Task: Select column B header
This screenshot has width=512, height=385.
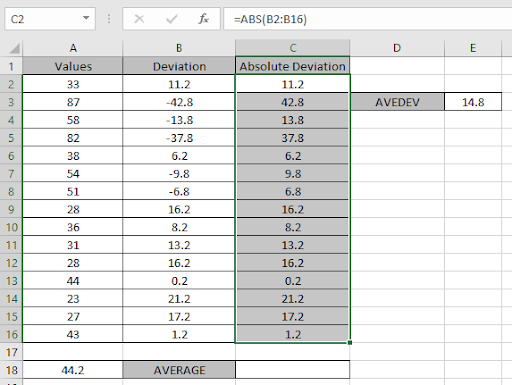Action: click(x=179, y=48)
